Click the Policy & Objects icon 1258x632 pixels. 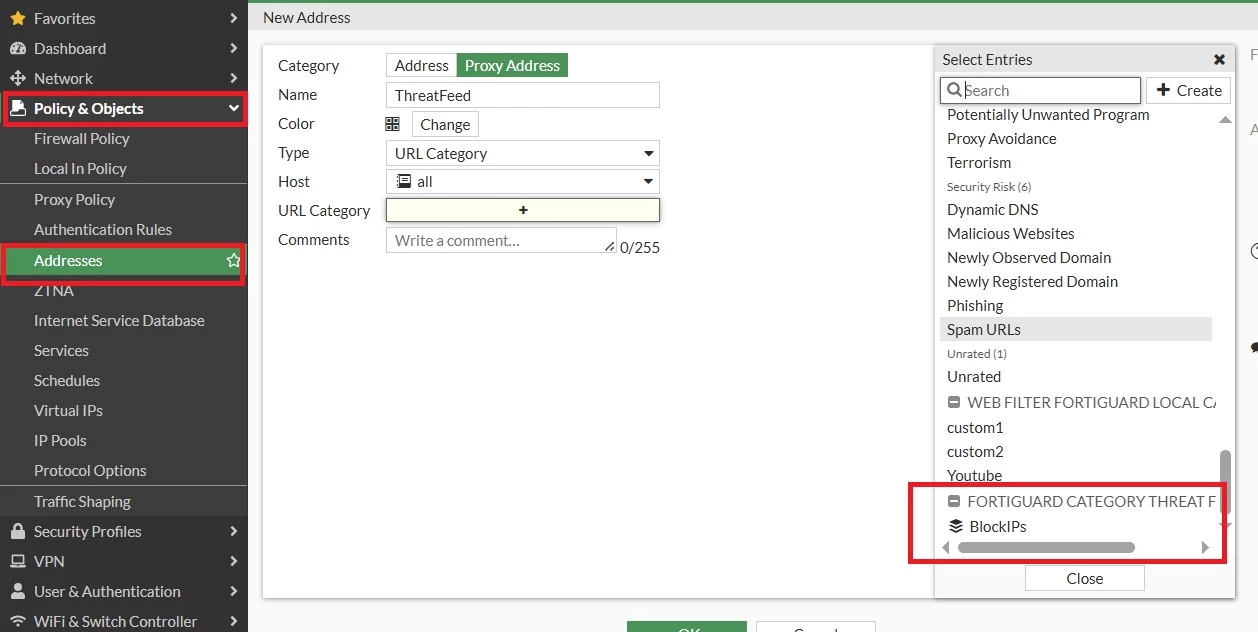tap(17, 108)
